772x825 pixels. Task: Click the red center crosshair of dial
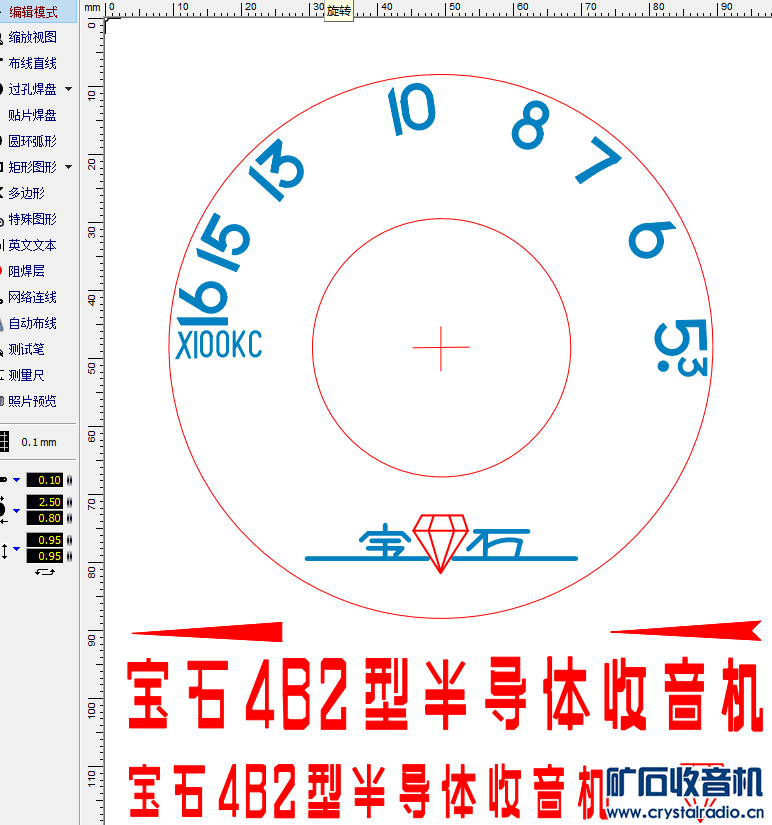tap(441, 348)
